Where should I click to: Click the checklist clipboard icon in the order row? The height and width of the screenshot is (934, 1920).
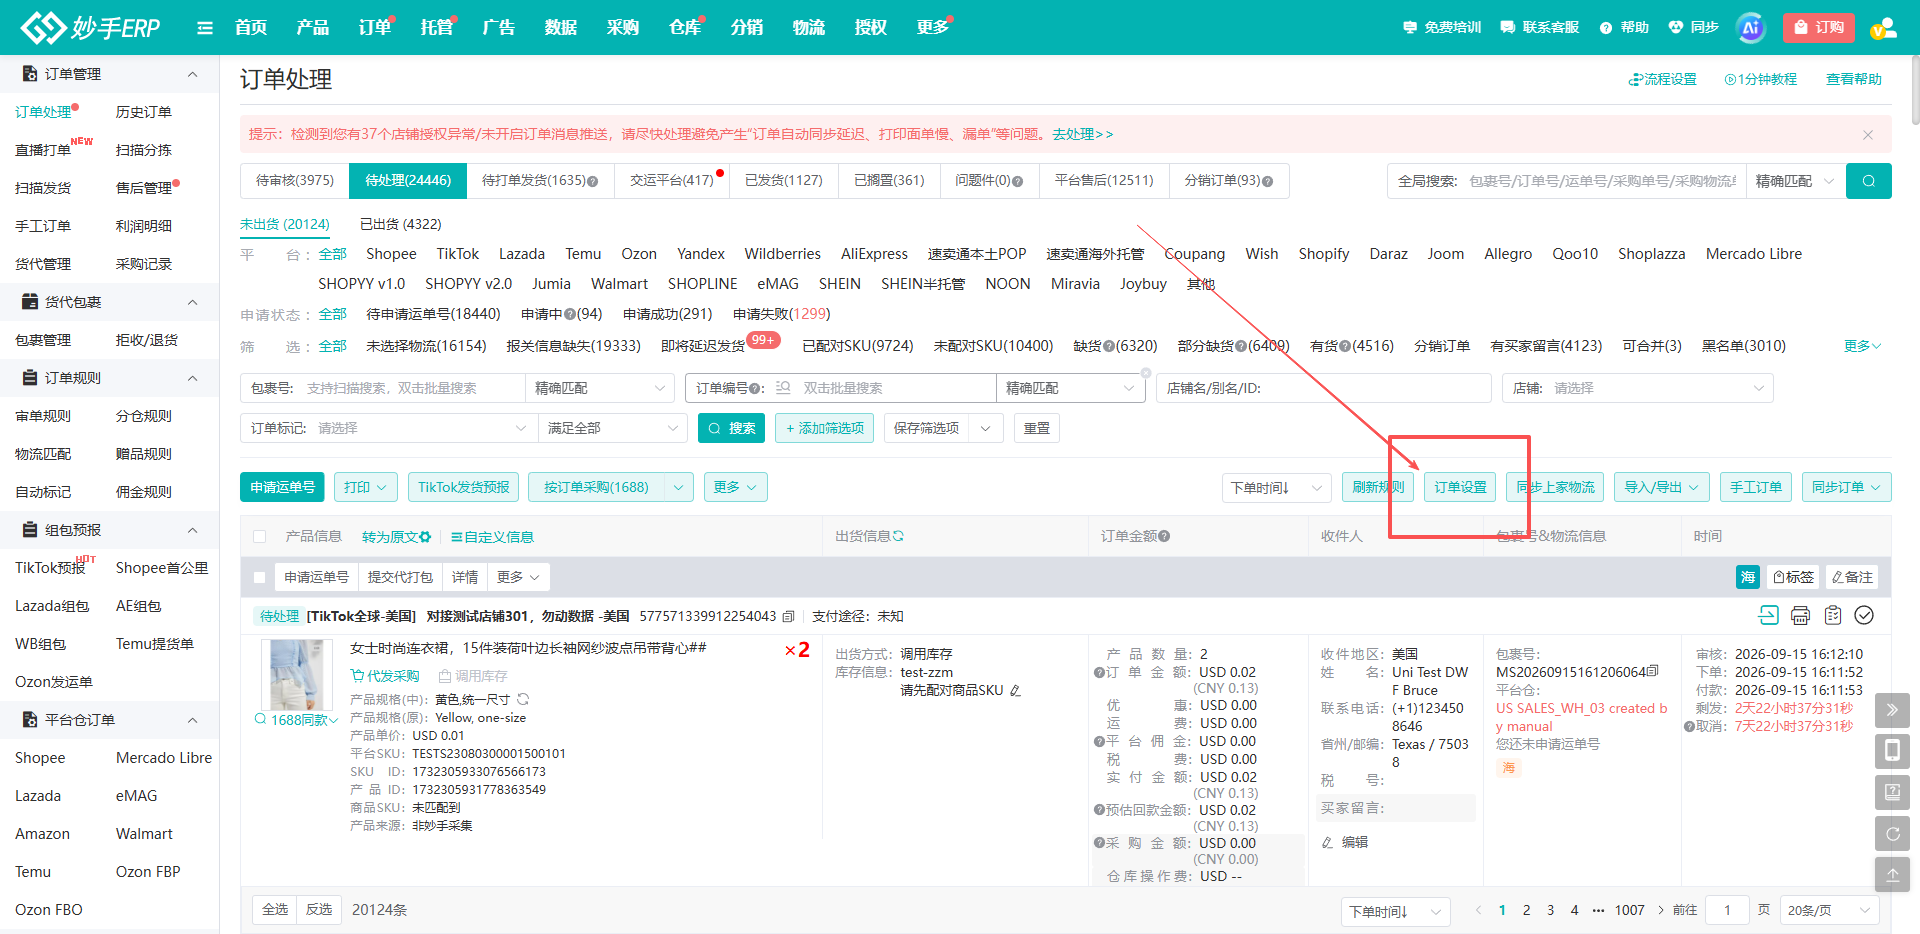[x=1832, y=615]
